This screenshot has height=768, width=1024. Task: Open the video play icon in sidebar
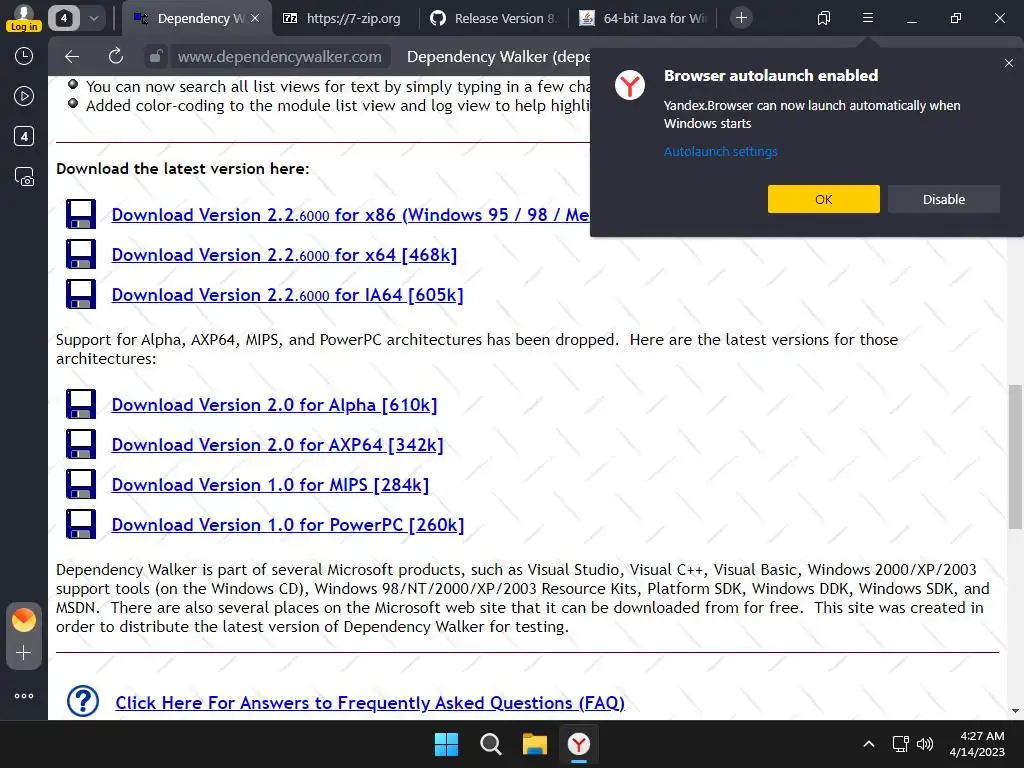[24, 96]
